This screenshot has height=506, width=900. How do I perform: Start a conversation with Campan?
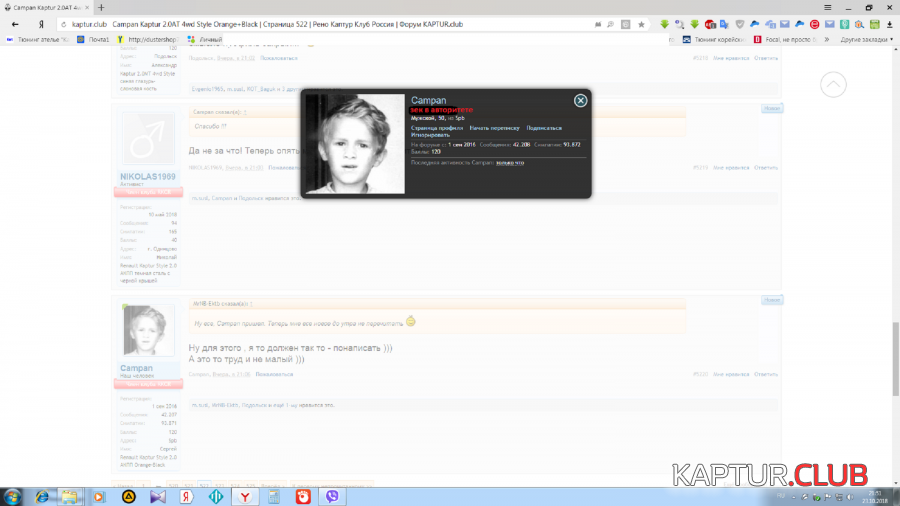pyautogui.click(x=494, y=128)
